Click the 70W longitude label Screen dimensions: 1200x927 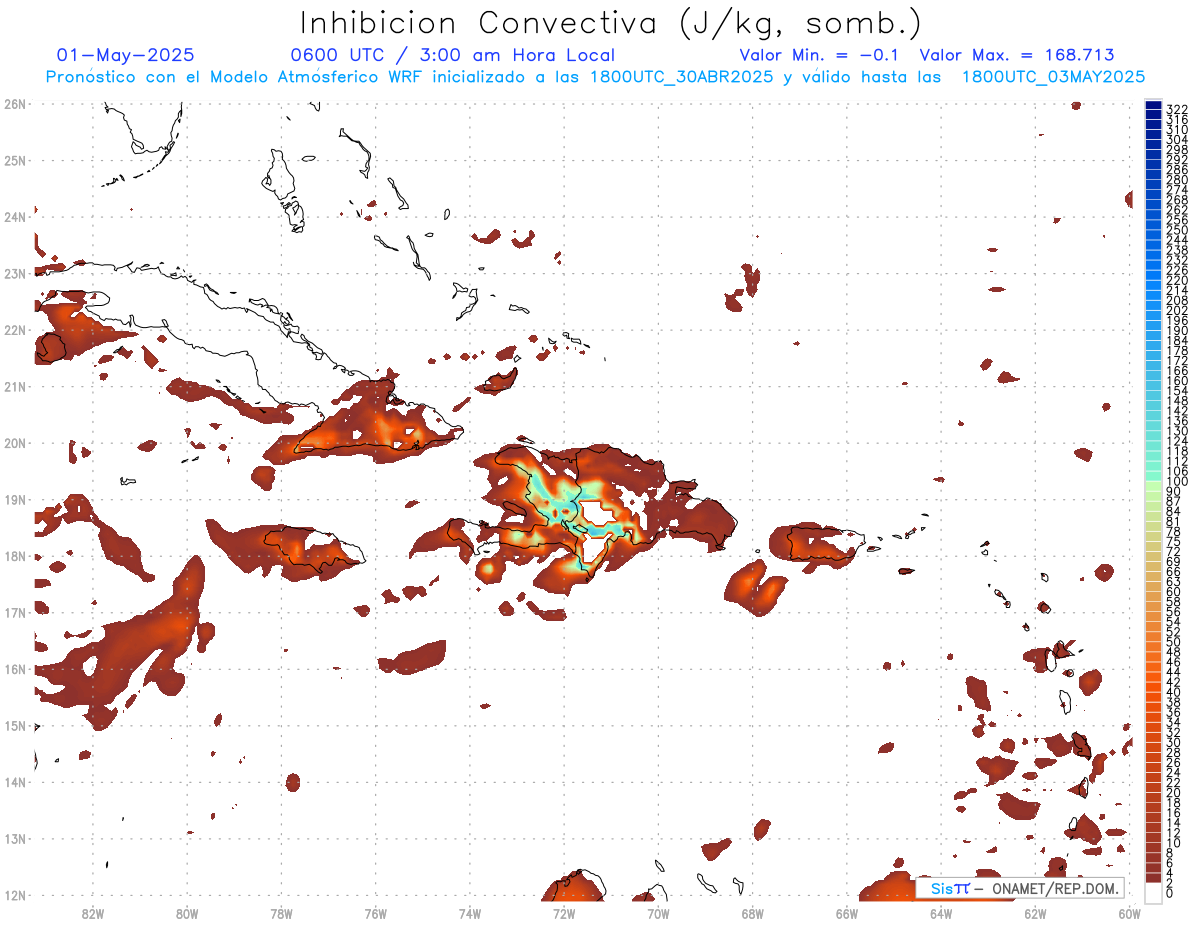658,913
